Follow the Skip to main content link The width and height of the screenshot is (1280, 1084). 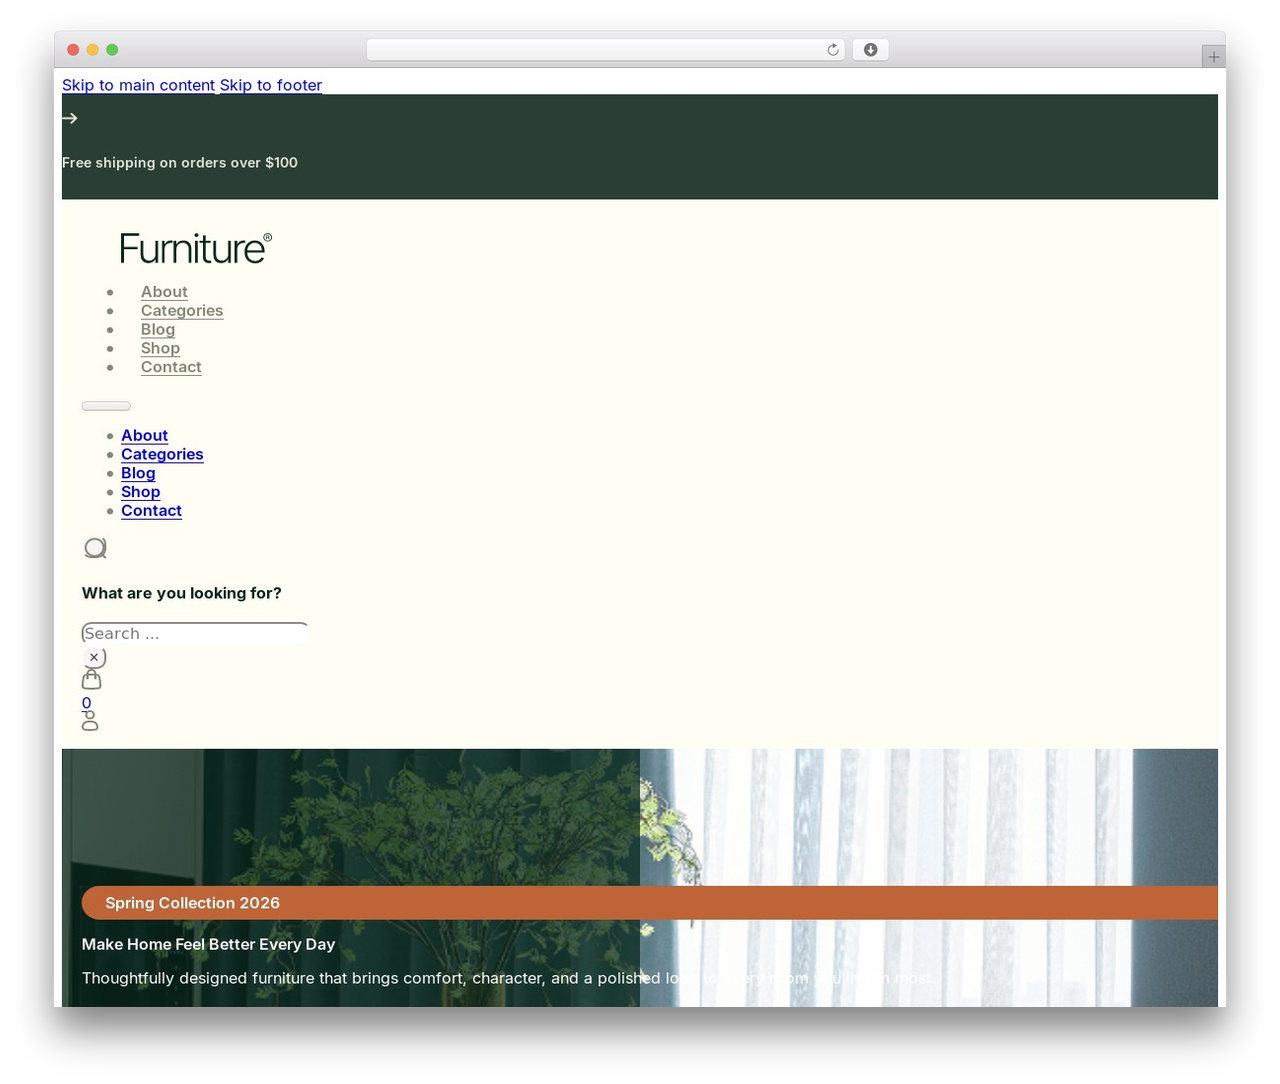pos(138,85)
